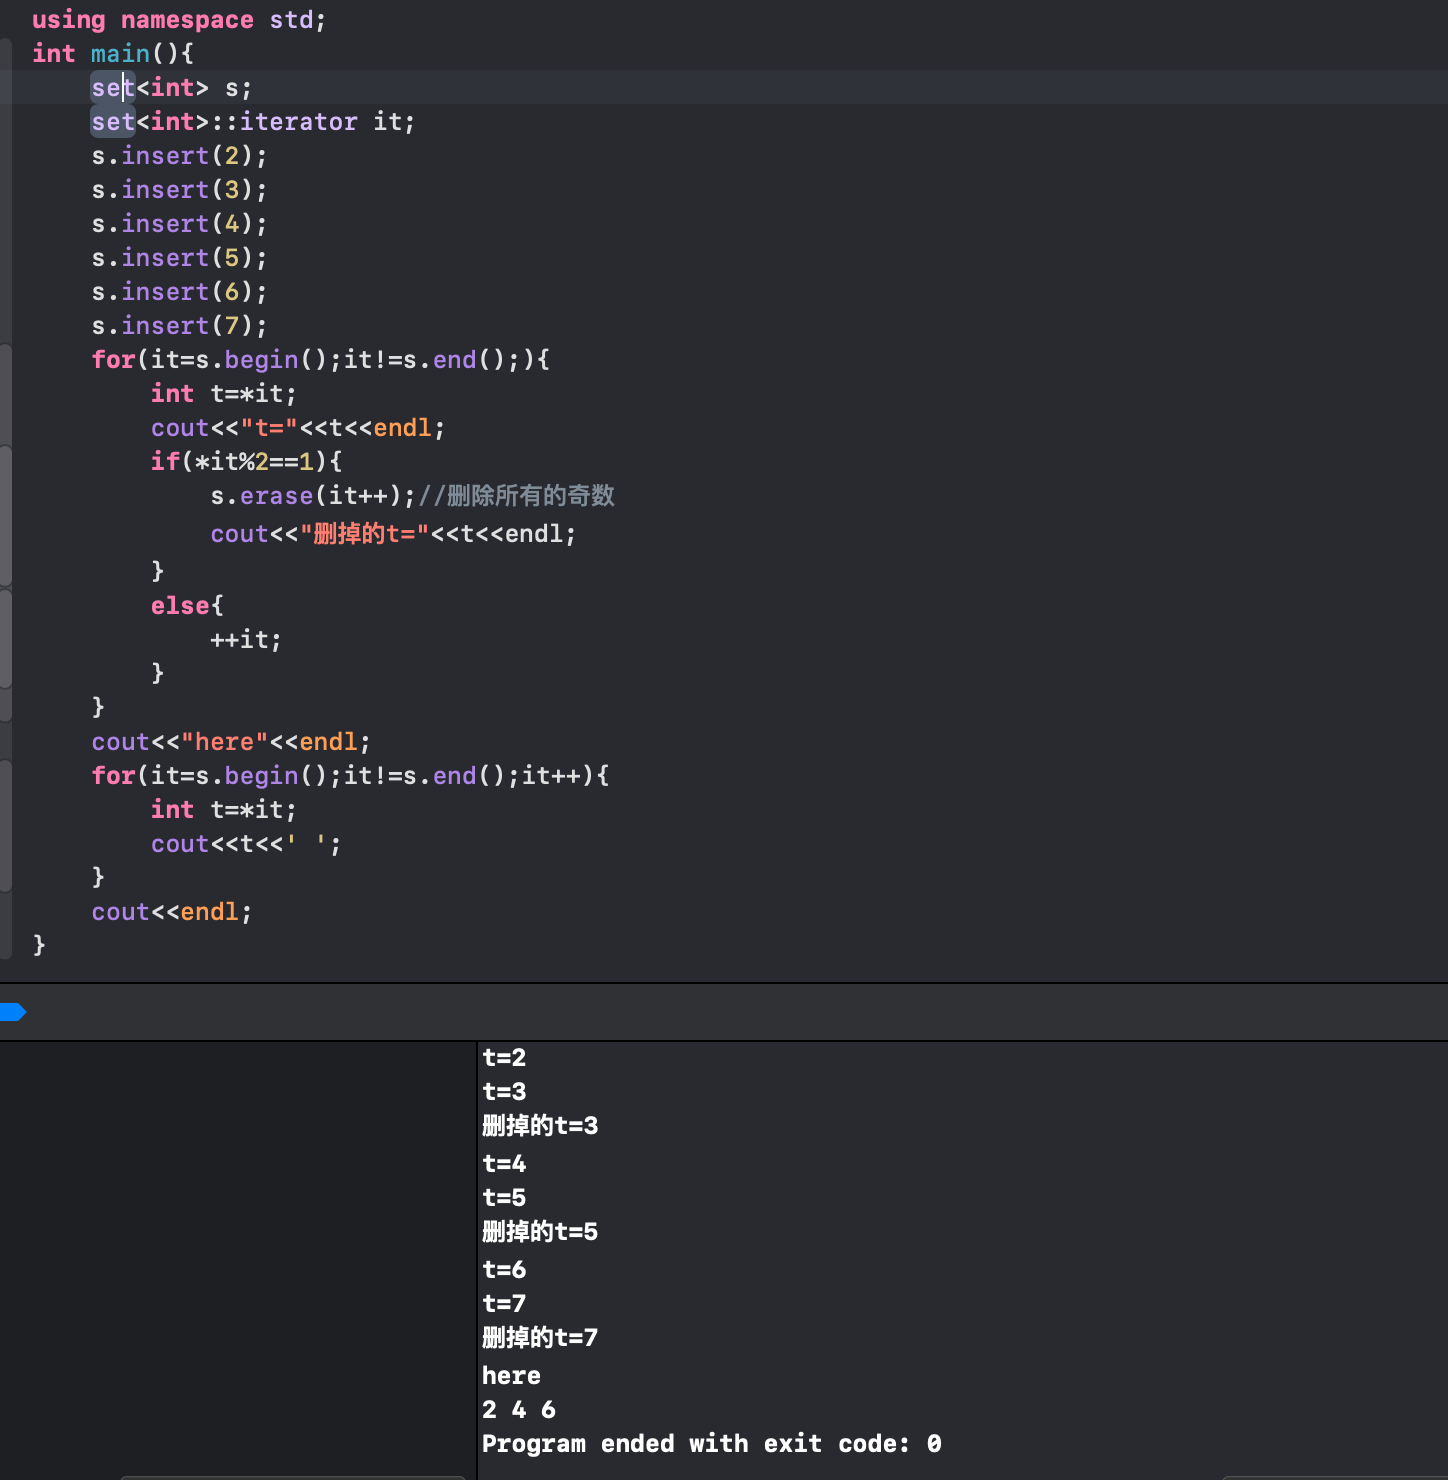
Task: Click 'Program ended with exit code: 0'
Action: click(712, 1444)
